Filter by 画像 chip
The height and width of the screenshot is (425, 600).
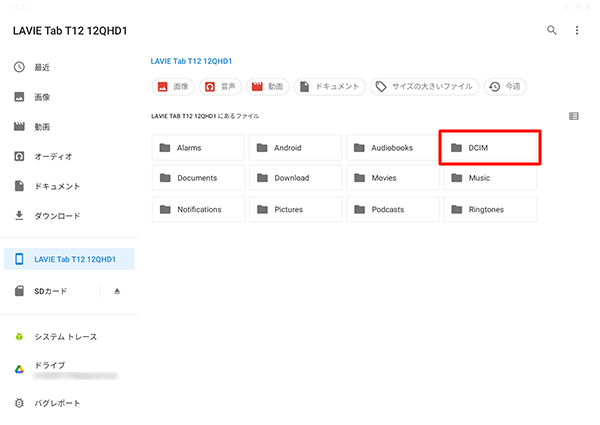click(x=173, y=86)
